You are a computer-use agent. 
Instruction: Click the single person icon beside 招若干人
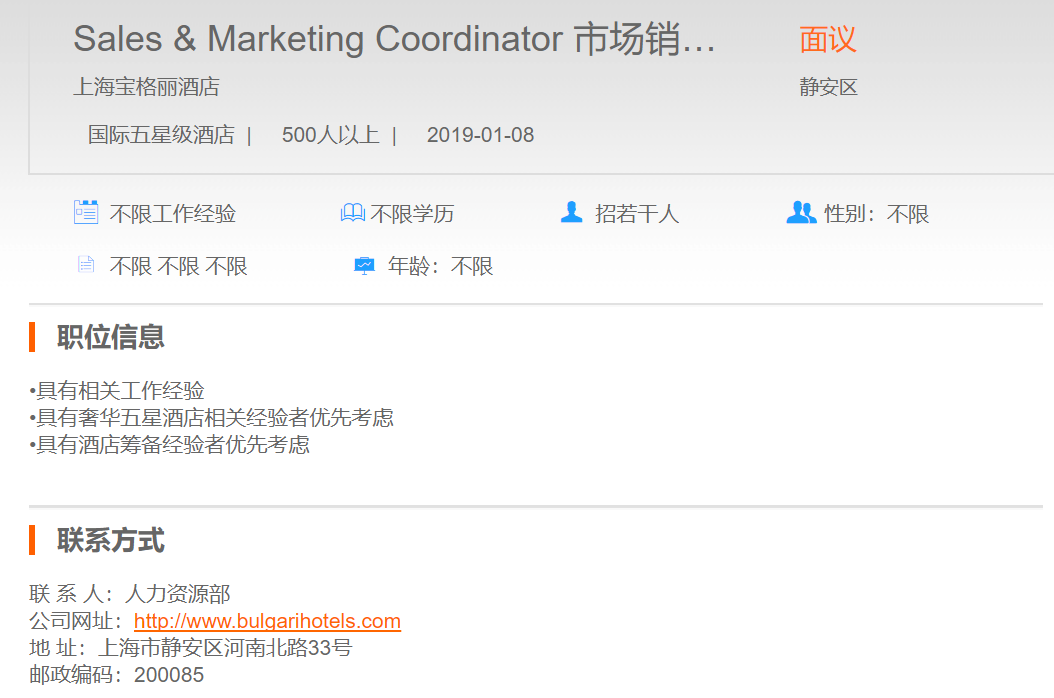(571, 212)
